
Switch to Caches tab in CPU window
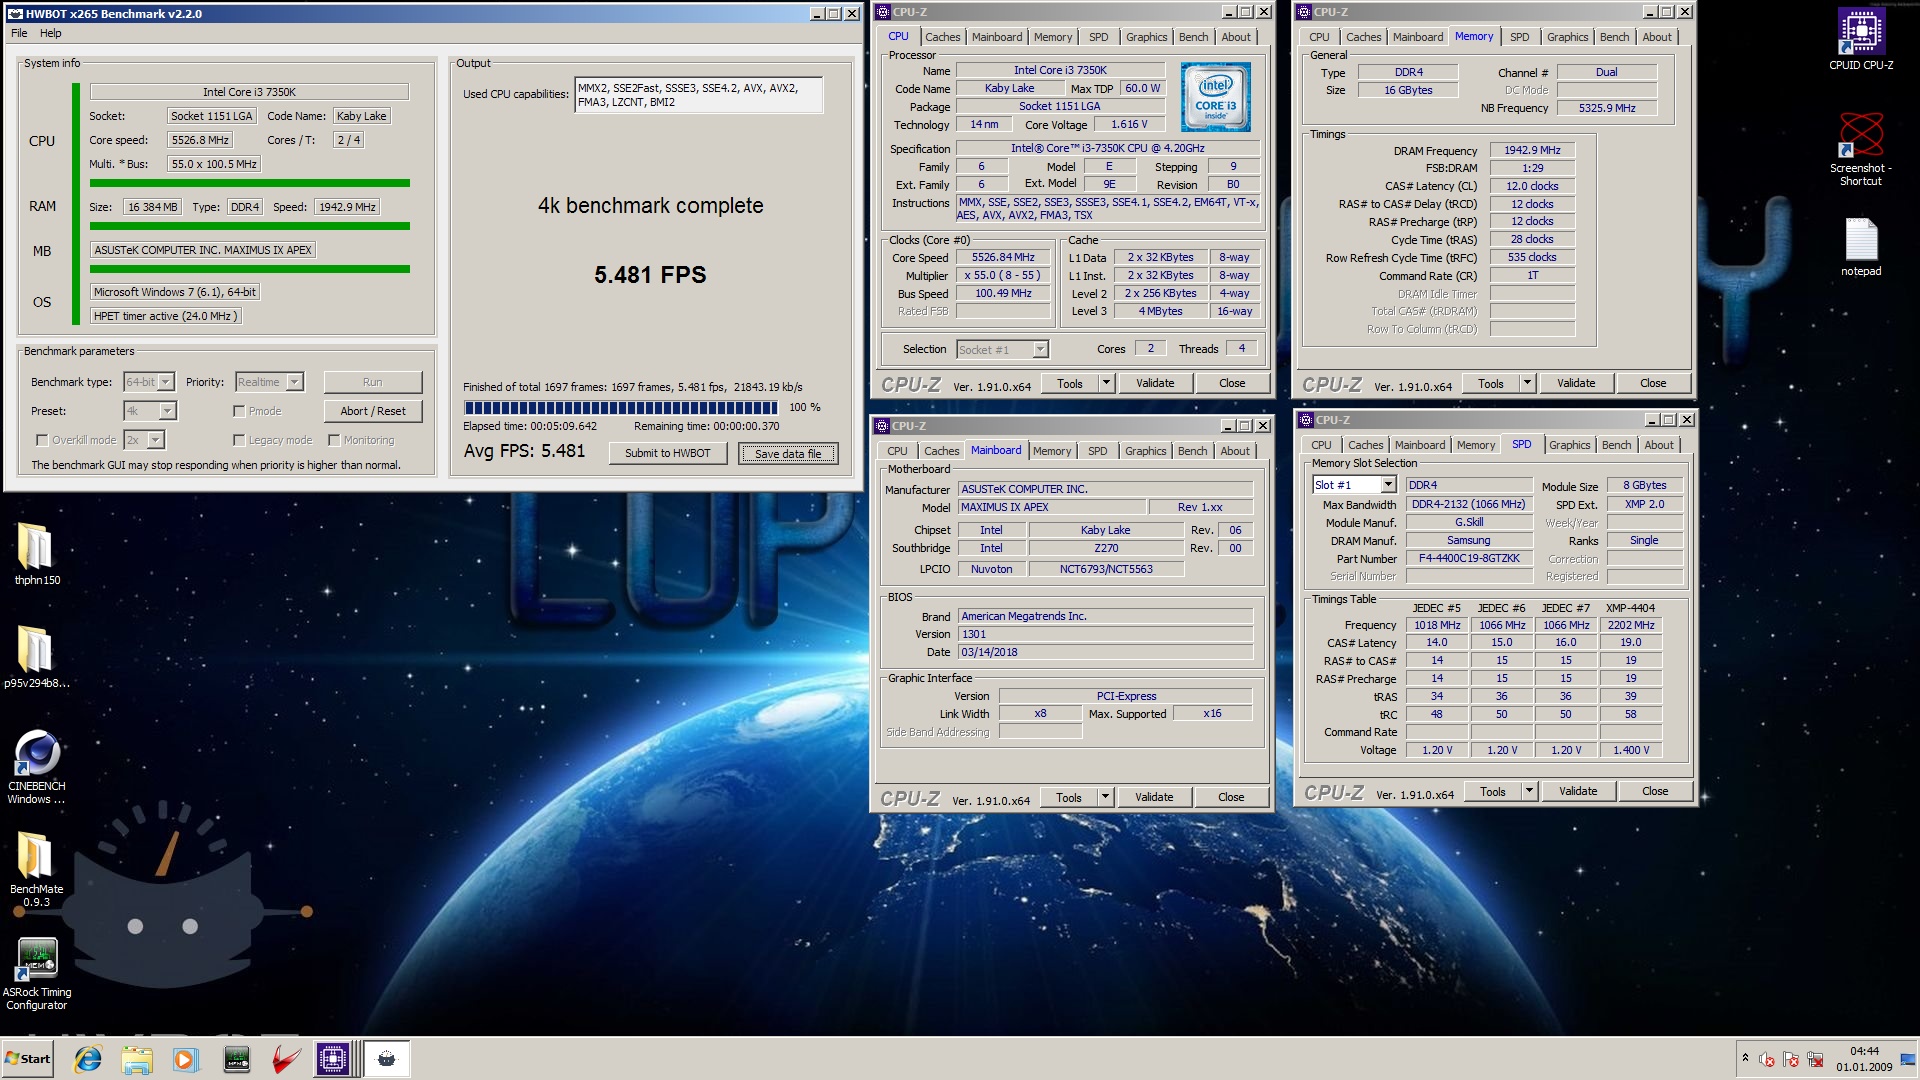click(x=942, y=37)
